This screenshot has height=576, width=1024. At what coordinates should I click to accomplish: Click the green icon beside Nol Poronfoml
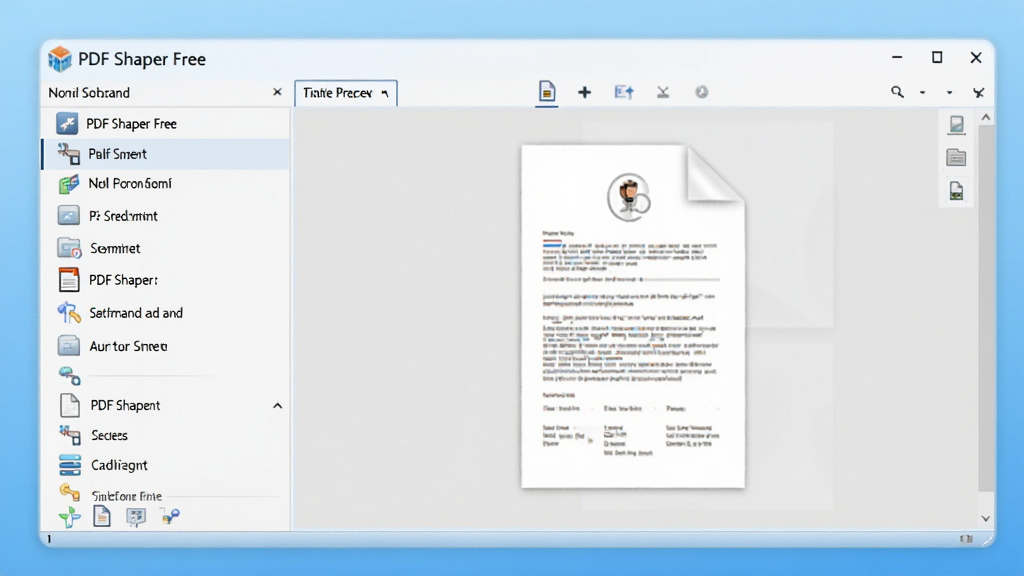pyautogui.click(x=68, y=184)
